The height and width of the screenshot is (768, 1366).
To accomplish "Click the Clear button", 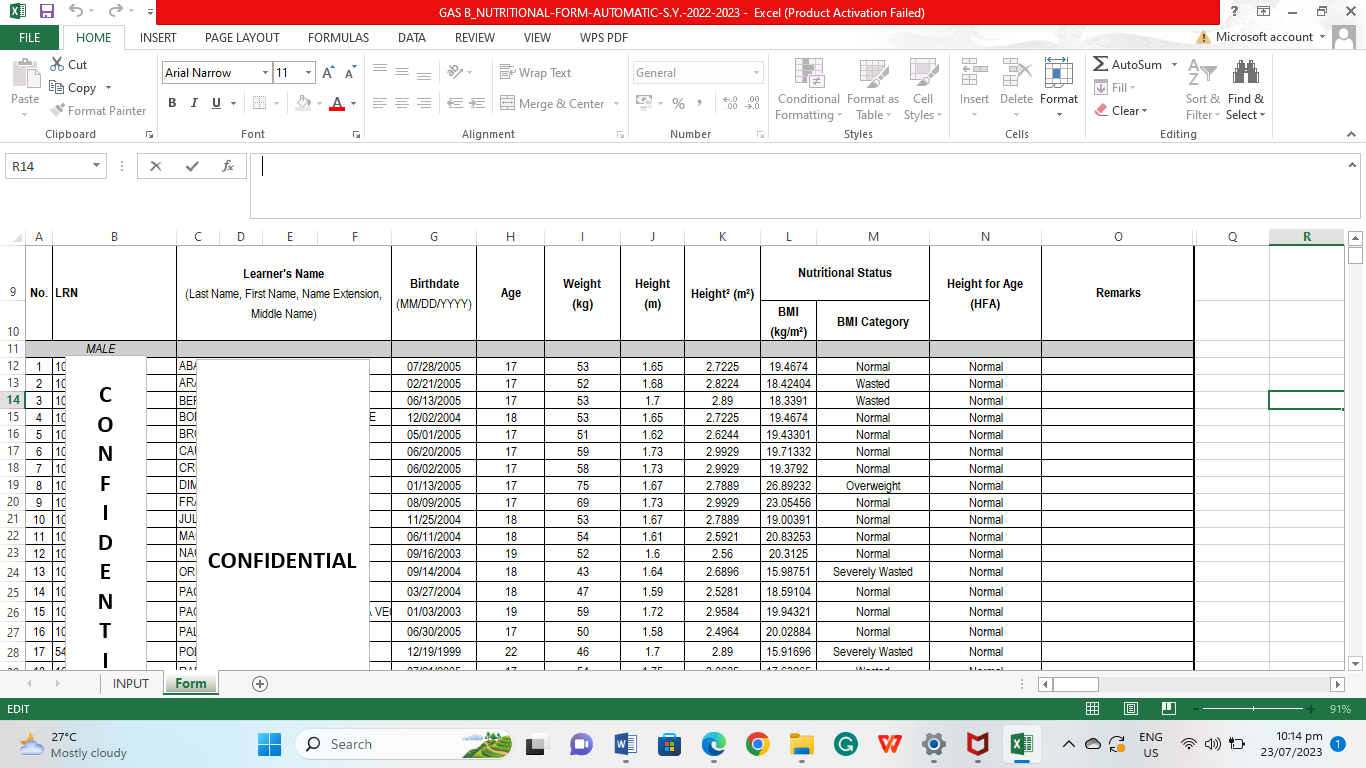I will click(1121, 111).
